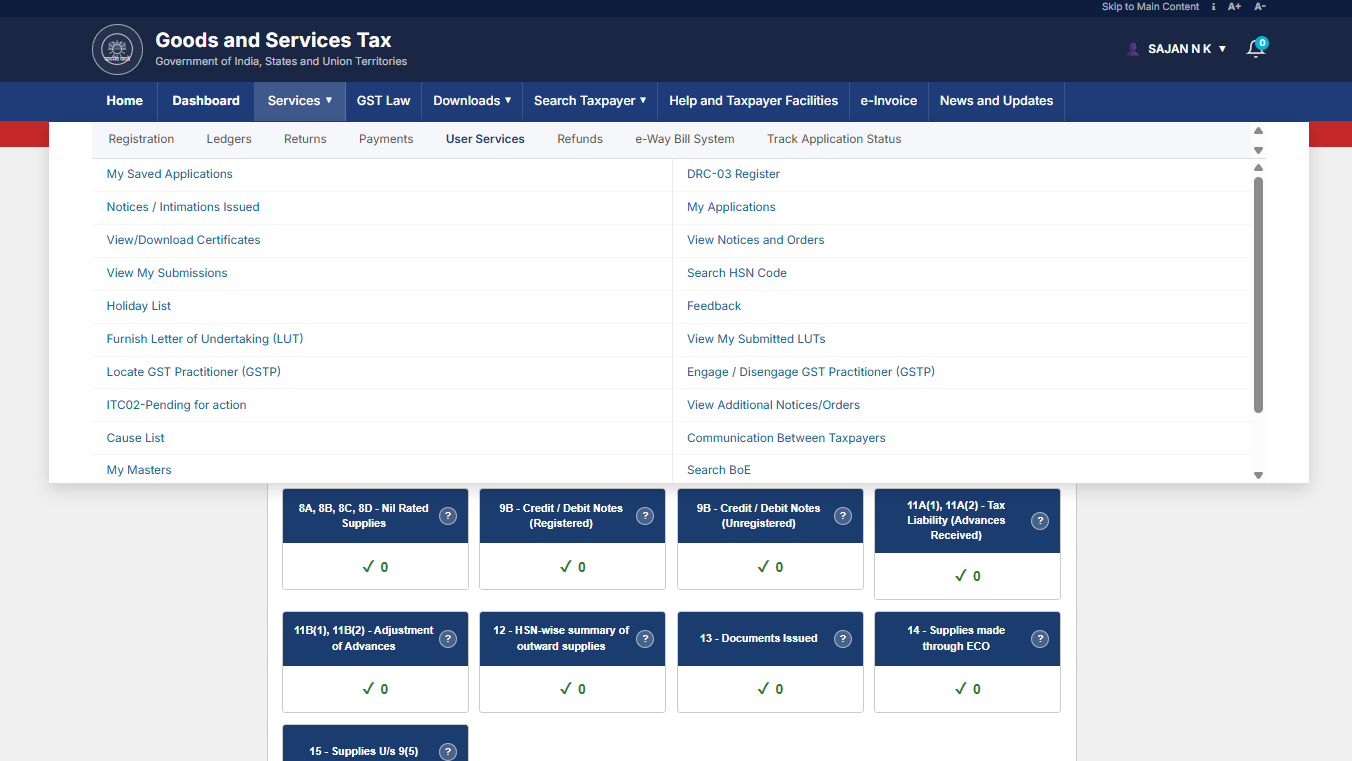Open GST Law menu item
Screen dimensions: 1352x761
pyautogui.click(x=384, y=101)
